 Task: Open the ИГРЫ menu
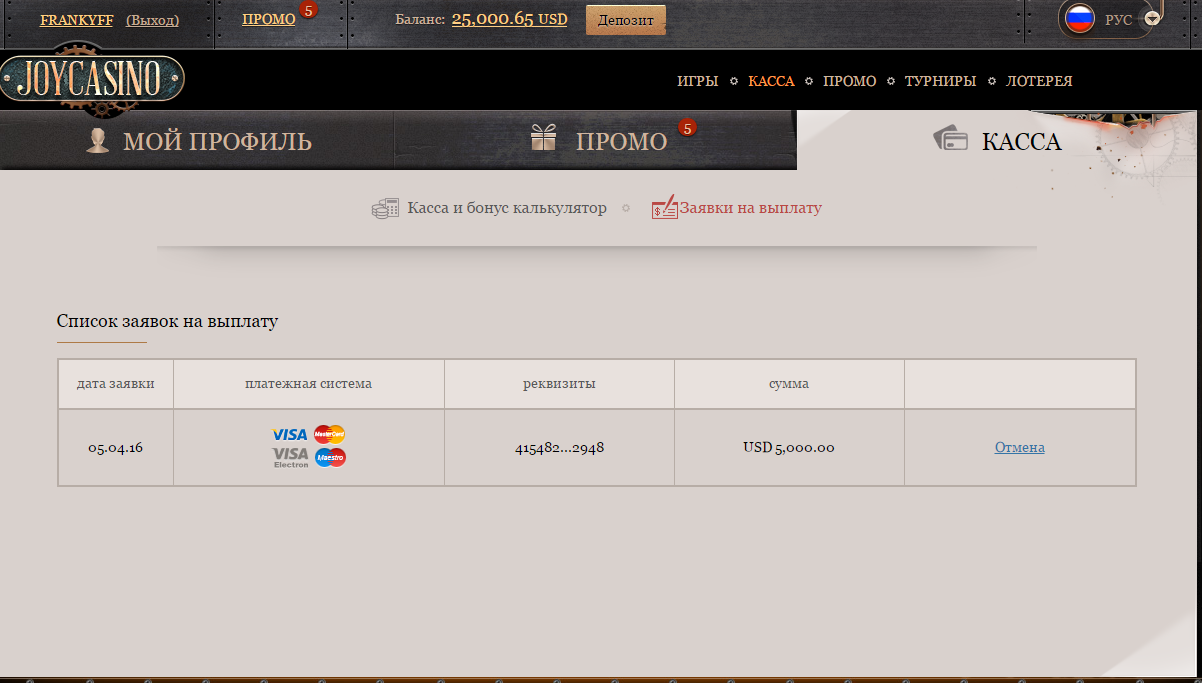tap(698, 81)
